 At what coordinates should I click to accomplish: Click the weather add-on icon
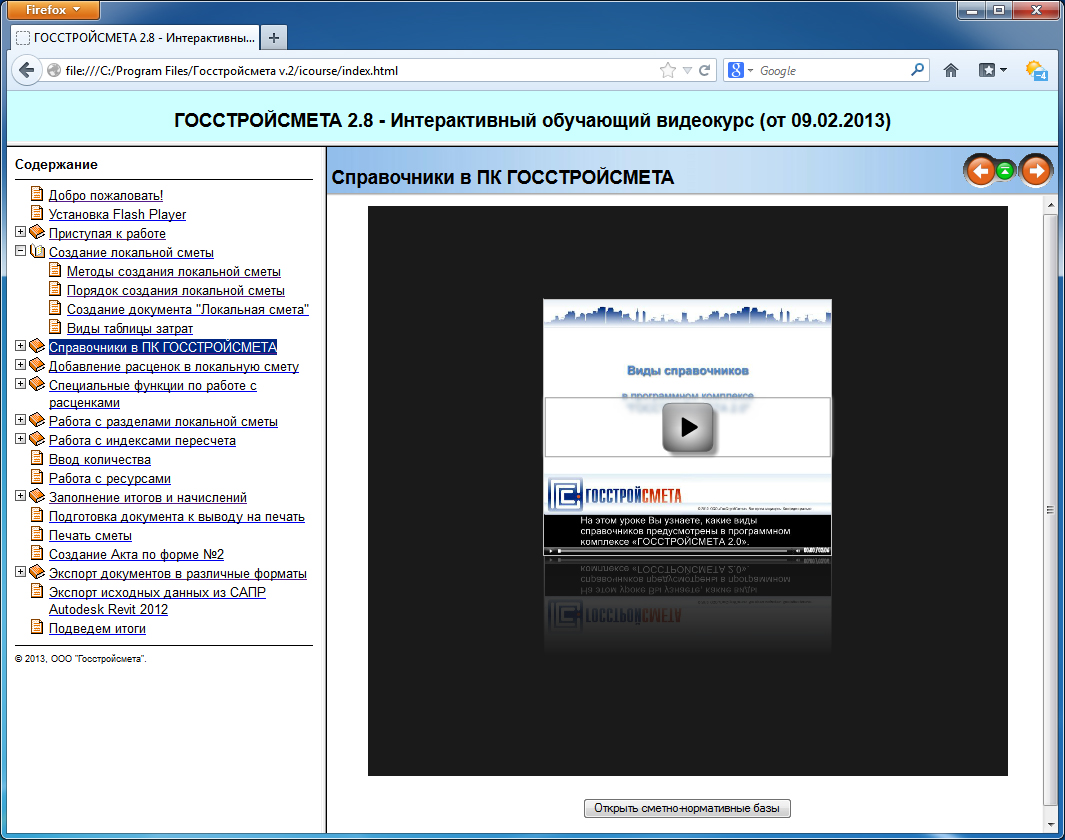coord(1036,71)
